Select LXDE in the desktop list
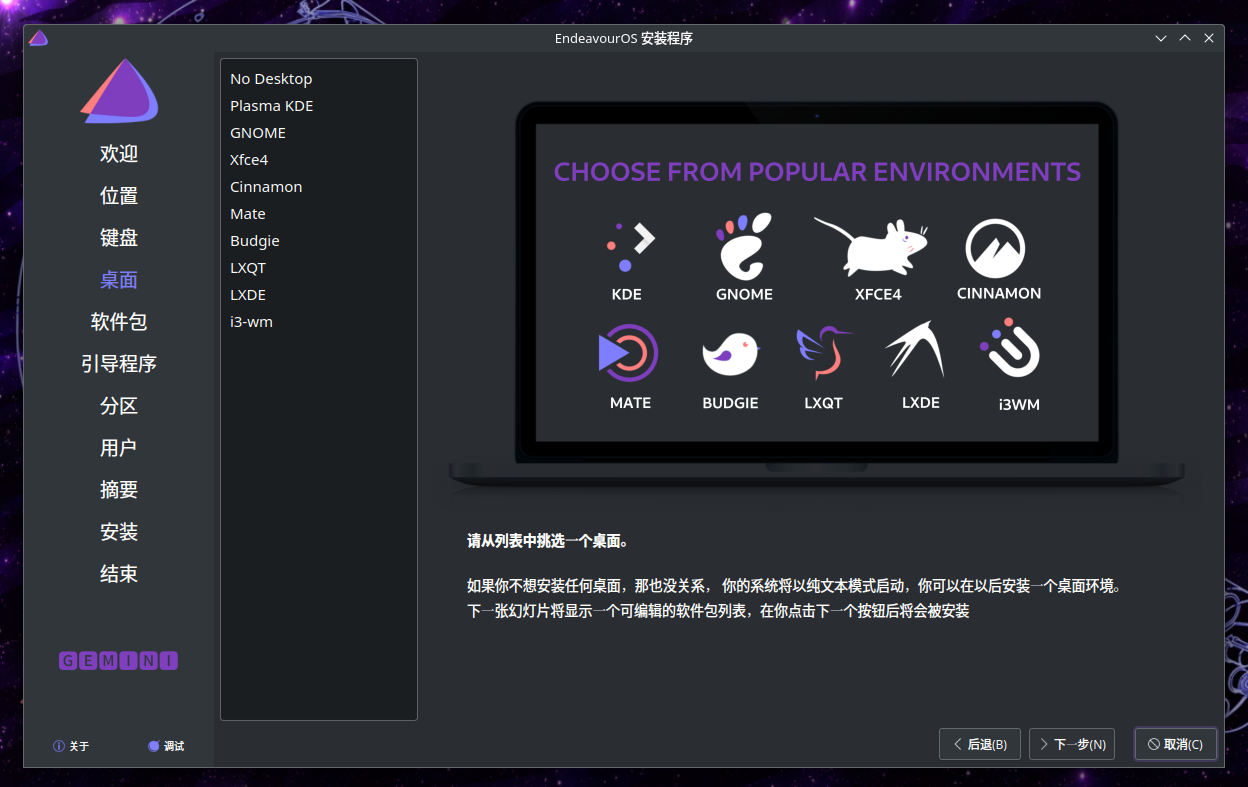The width and height of the screenshot is (1248, 787). click(318, 295)
